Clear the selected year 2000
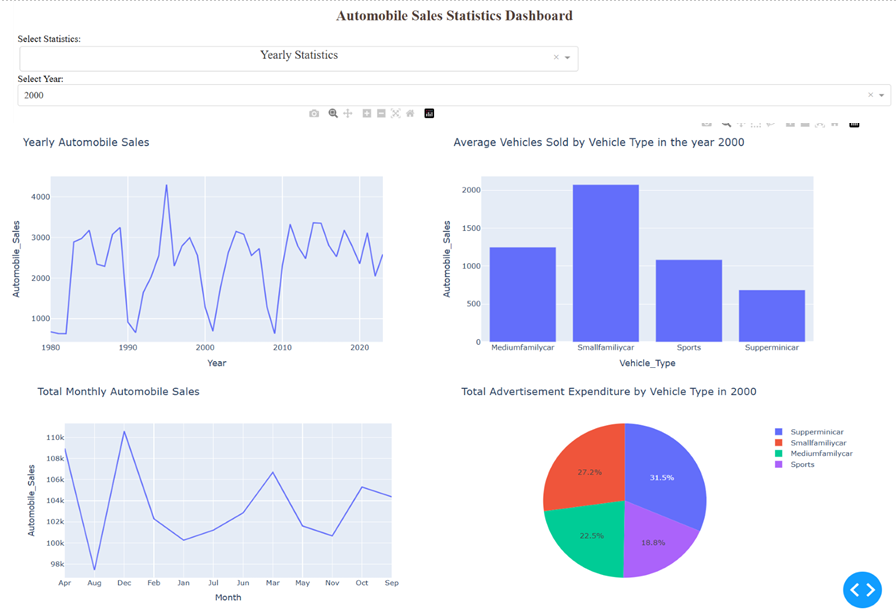896x615 pixels. pos(870,96)
